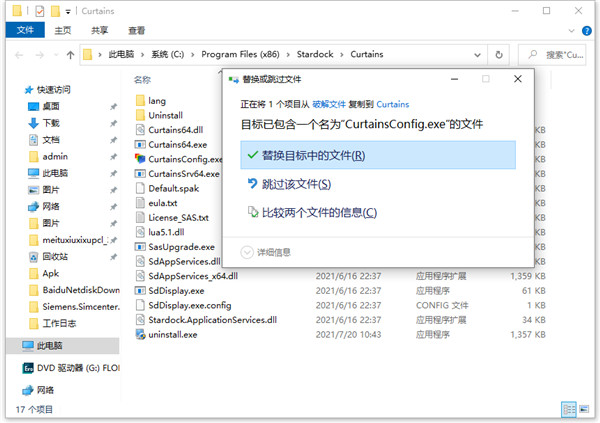Open Explorer help icon
The width and height of the screenshot is (600, 423).
click(x=586, y=31)
